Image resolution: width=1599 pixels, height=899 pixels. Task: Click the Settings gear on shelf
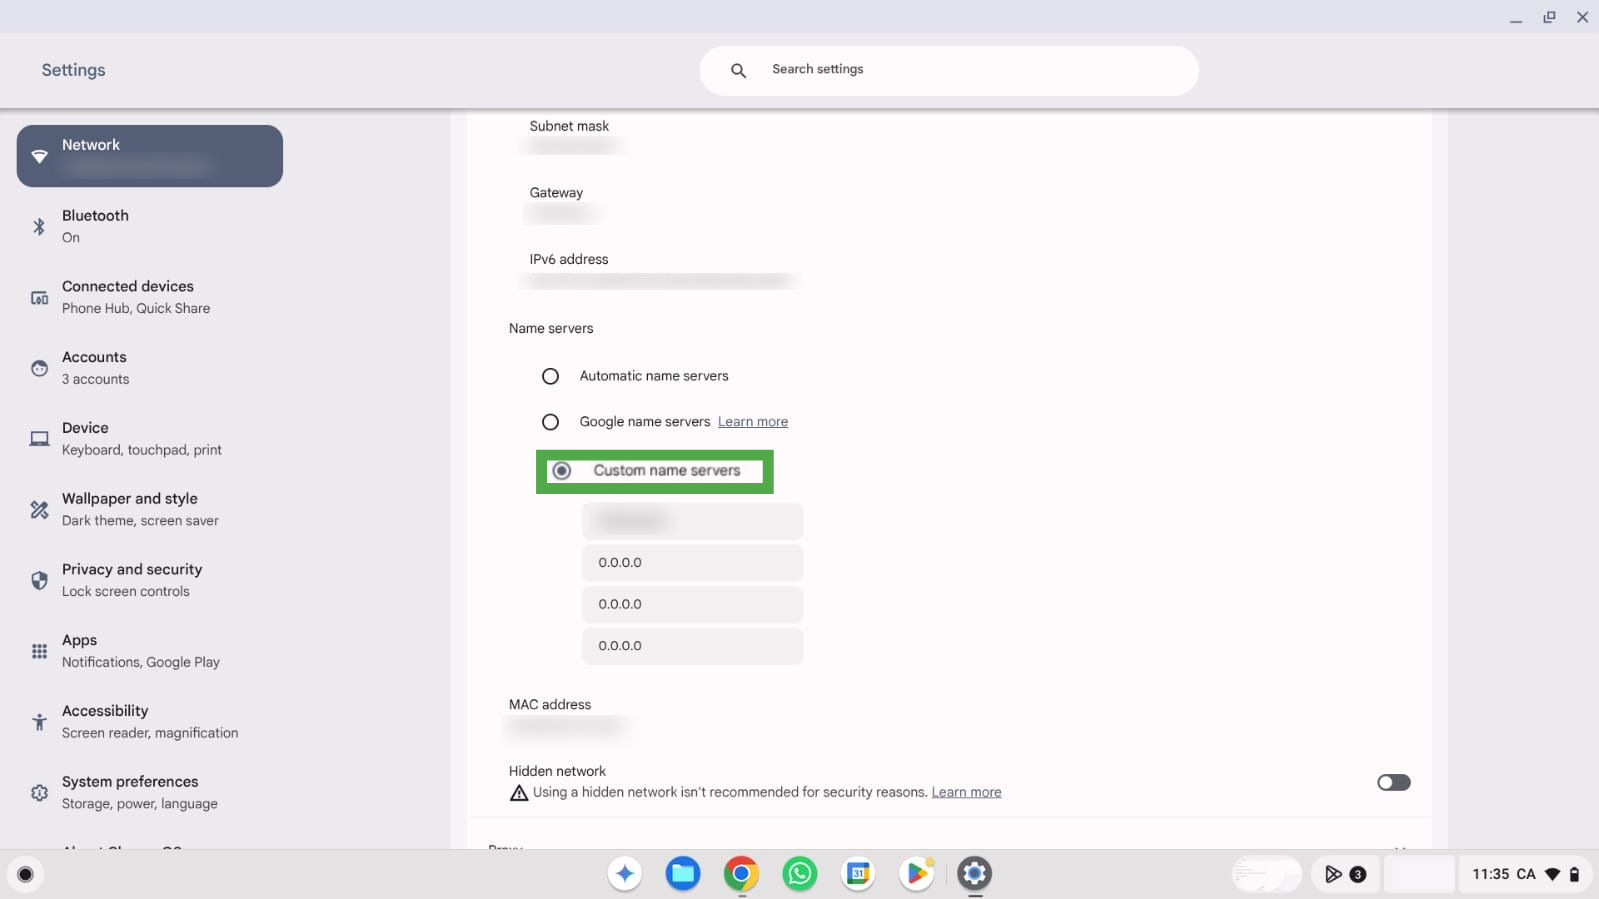[x=975, y=874]
